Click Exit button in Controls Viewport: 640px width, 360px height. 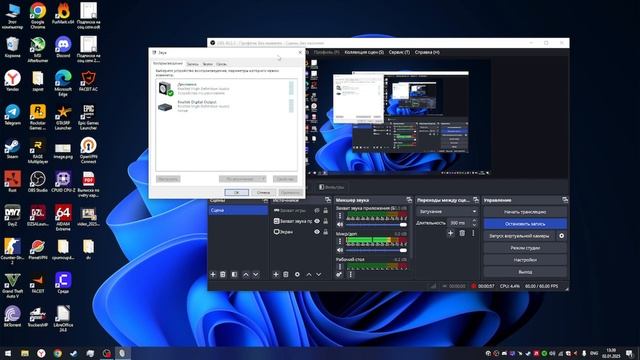pos(525,271)
